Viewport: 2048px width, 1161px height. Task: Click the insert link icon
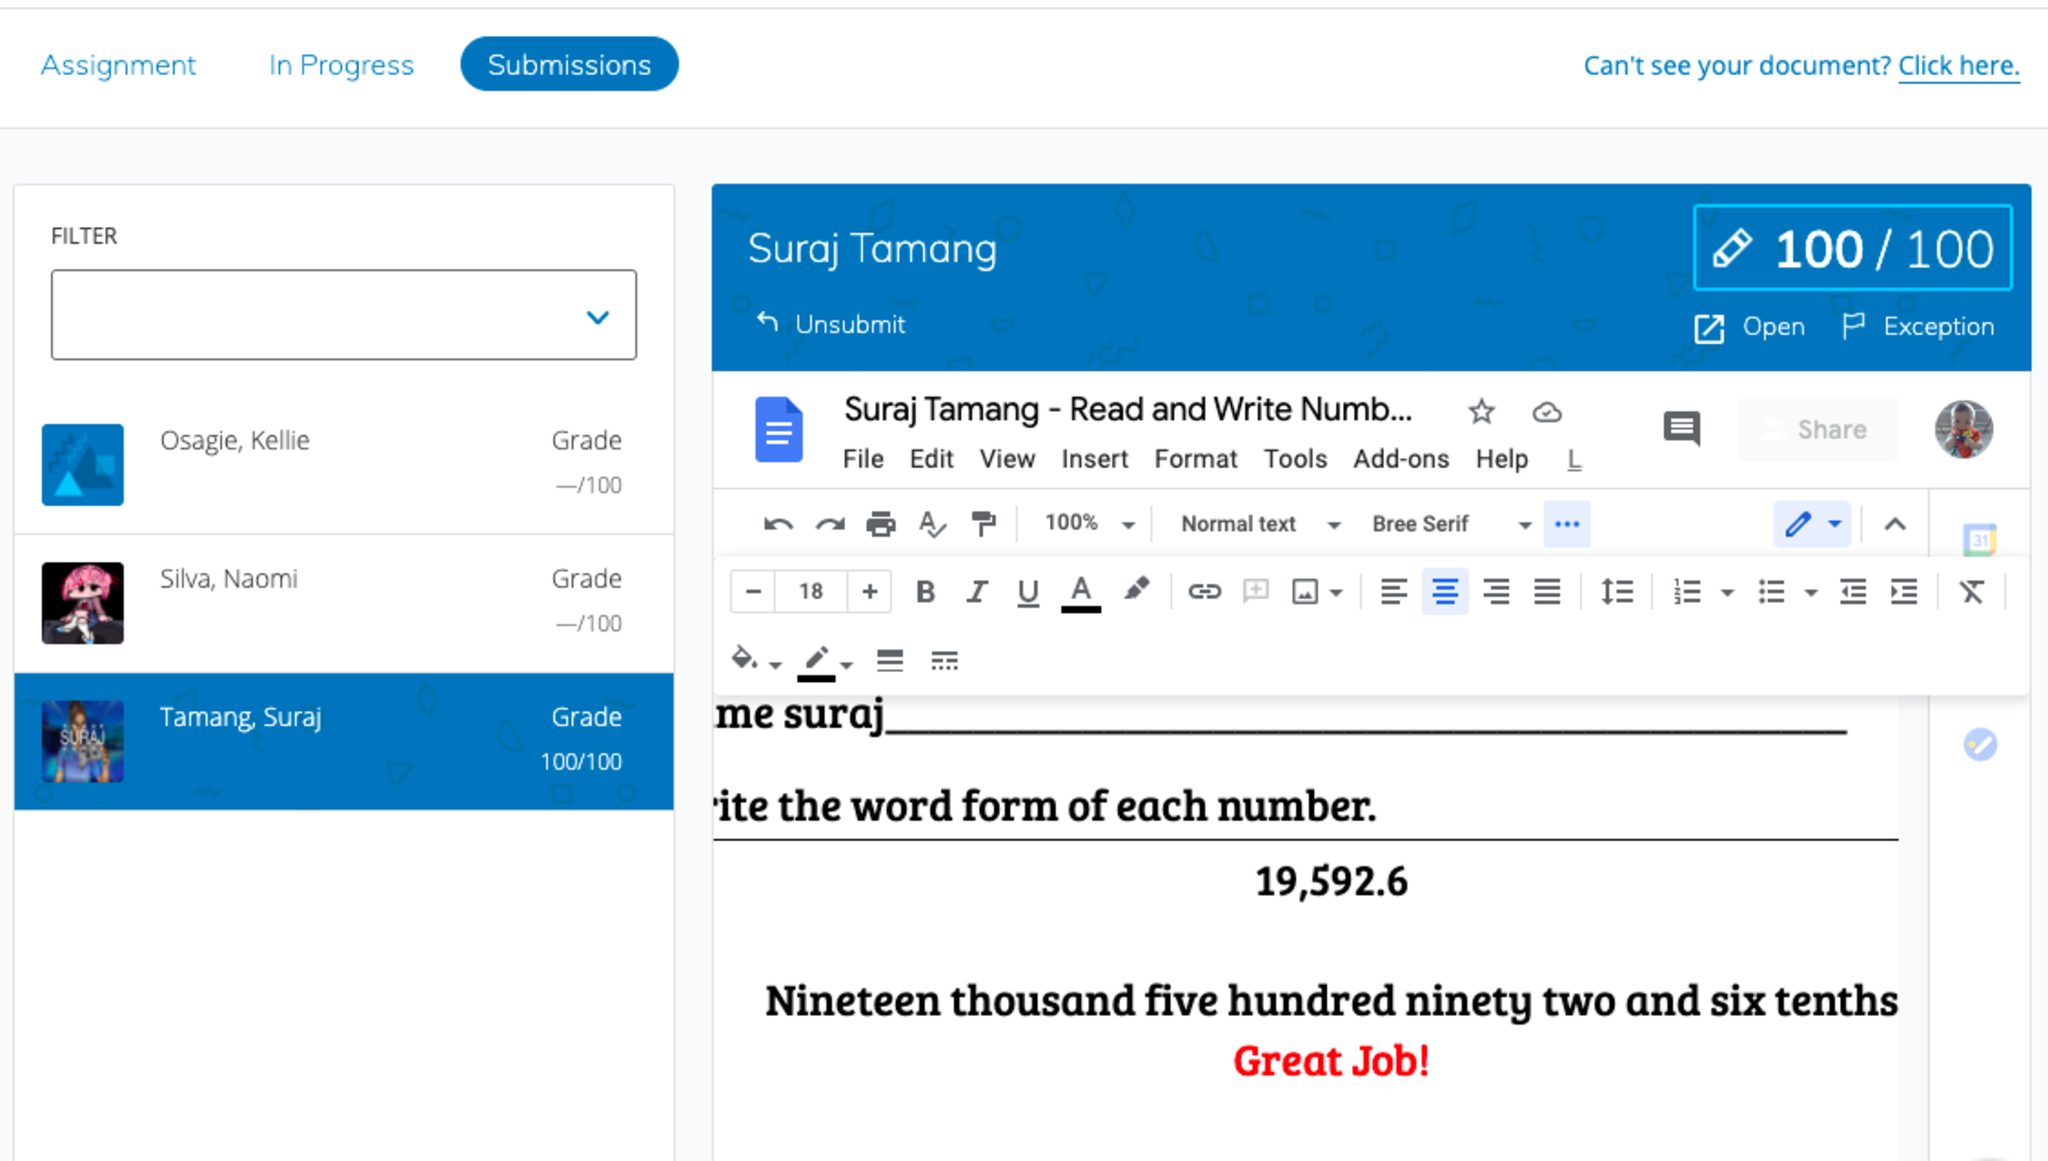point(1204,592)
